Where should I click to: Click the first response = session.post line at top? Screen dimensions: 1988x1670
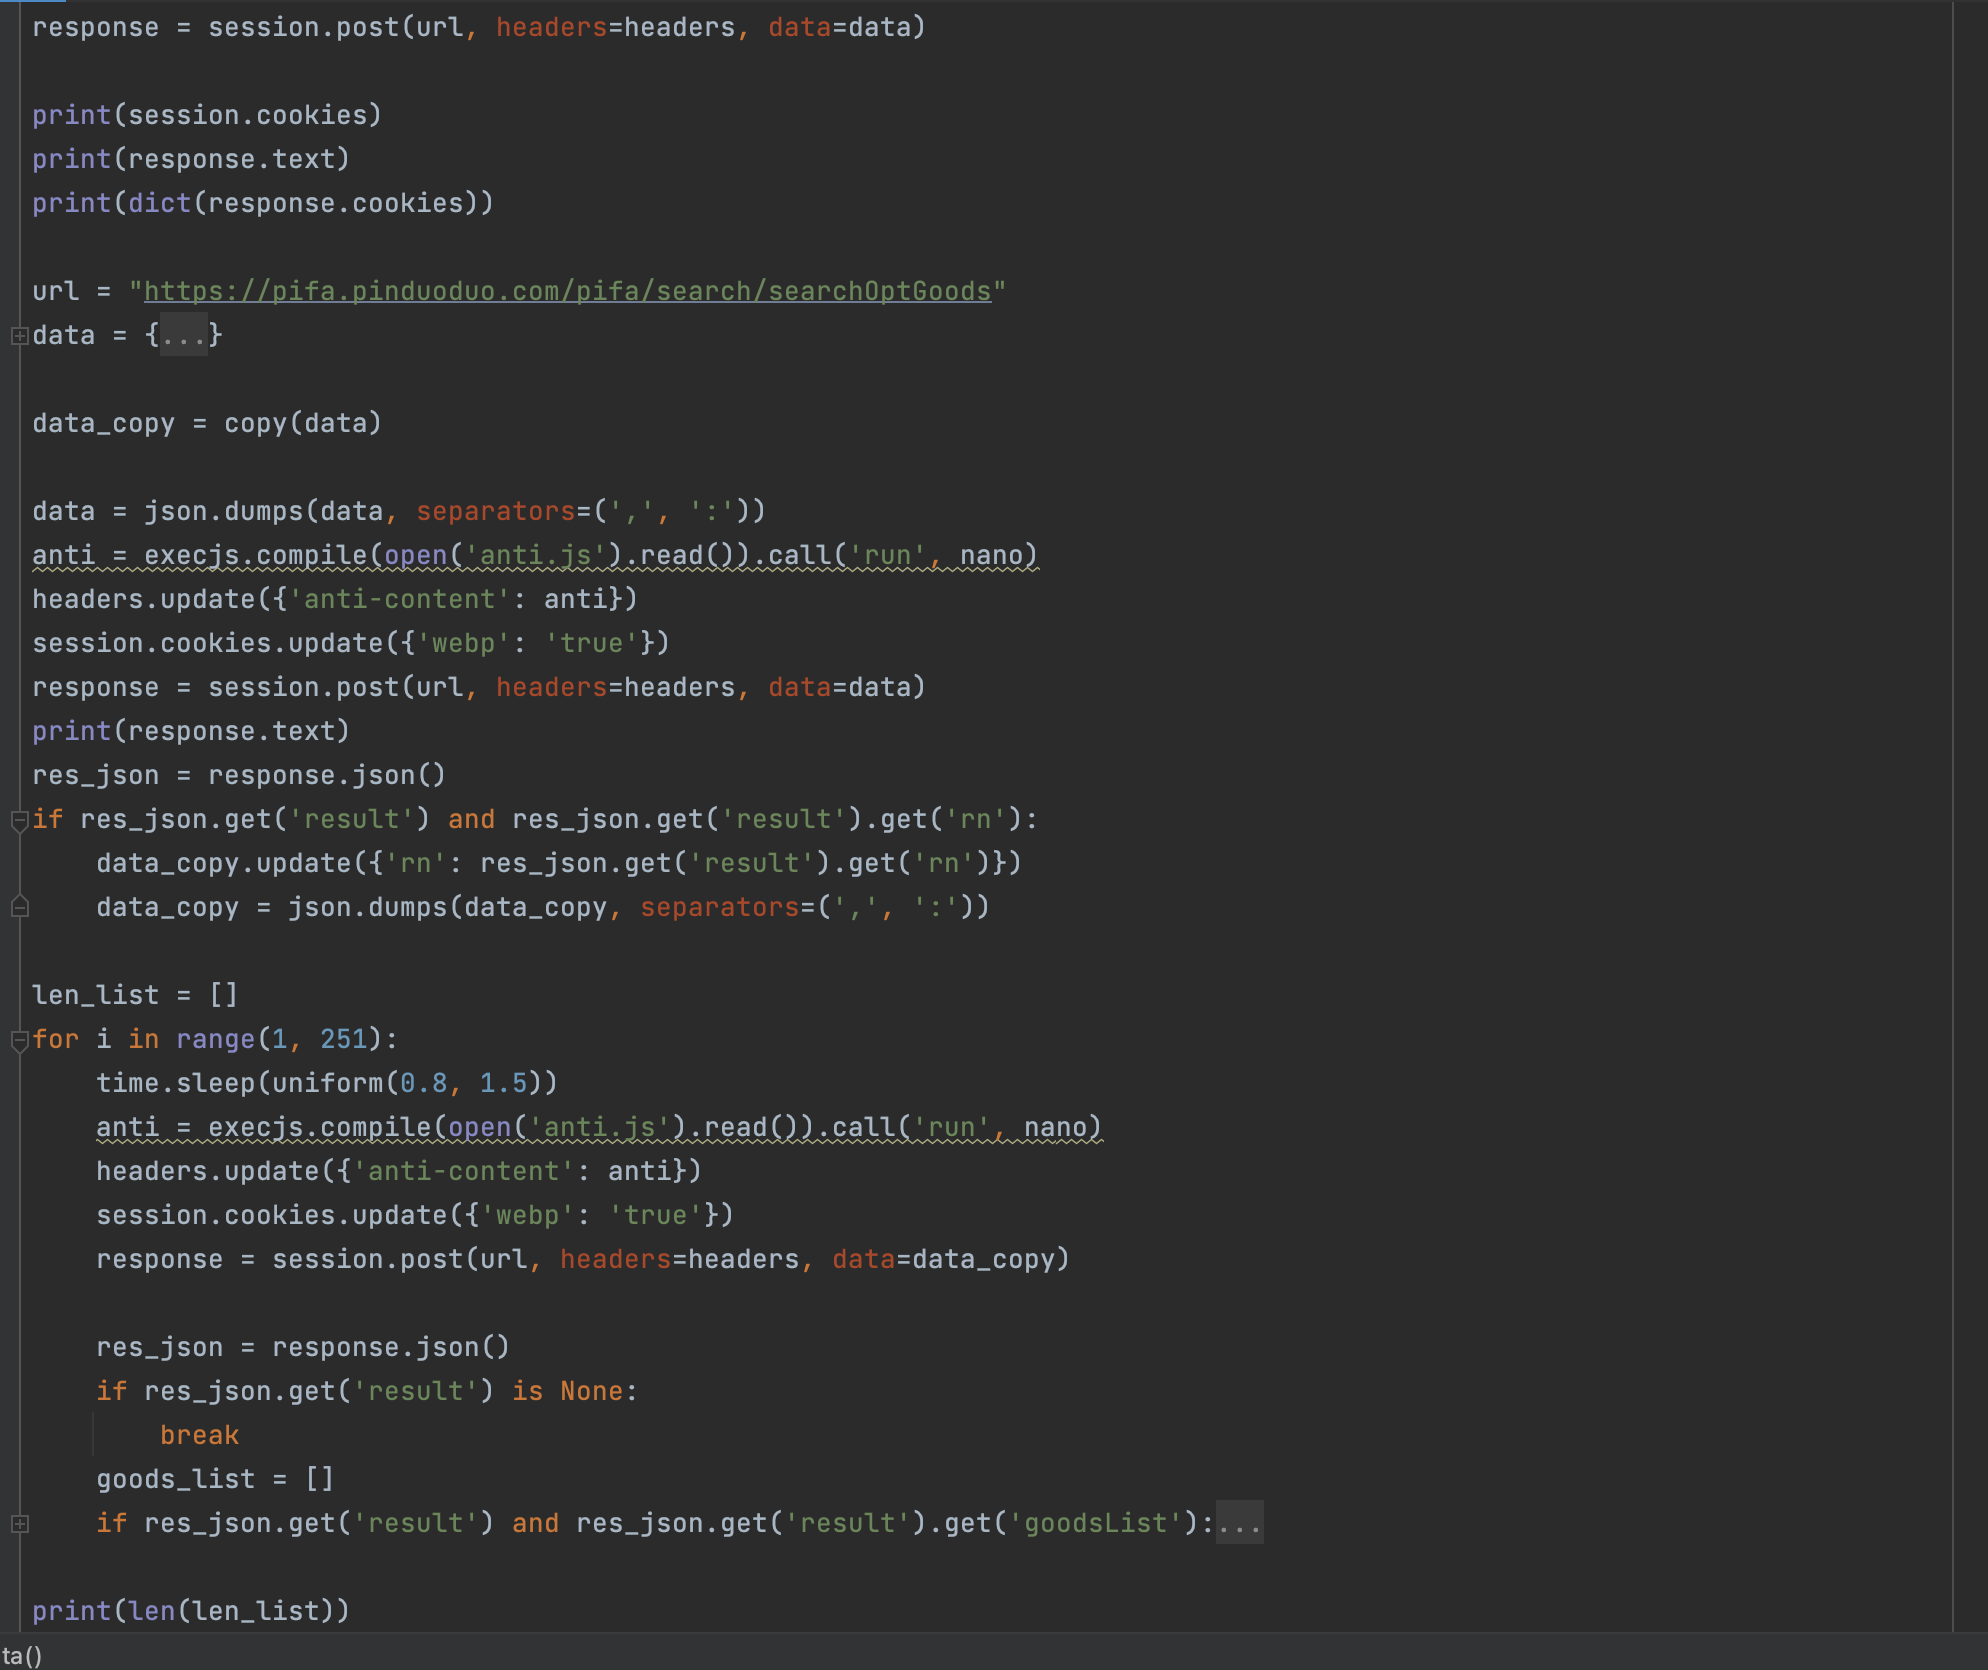(x=479, y=27)
